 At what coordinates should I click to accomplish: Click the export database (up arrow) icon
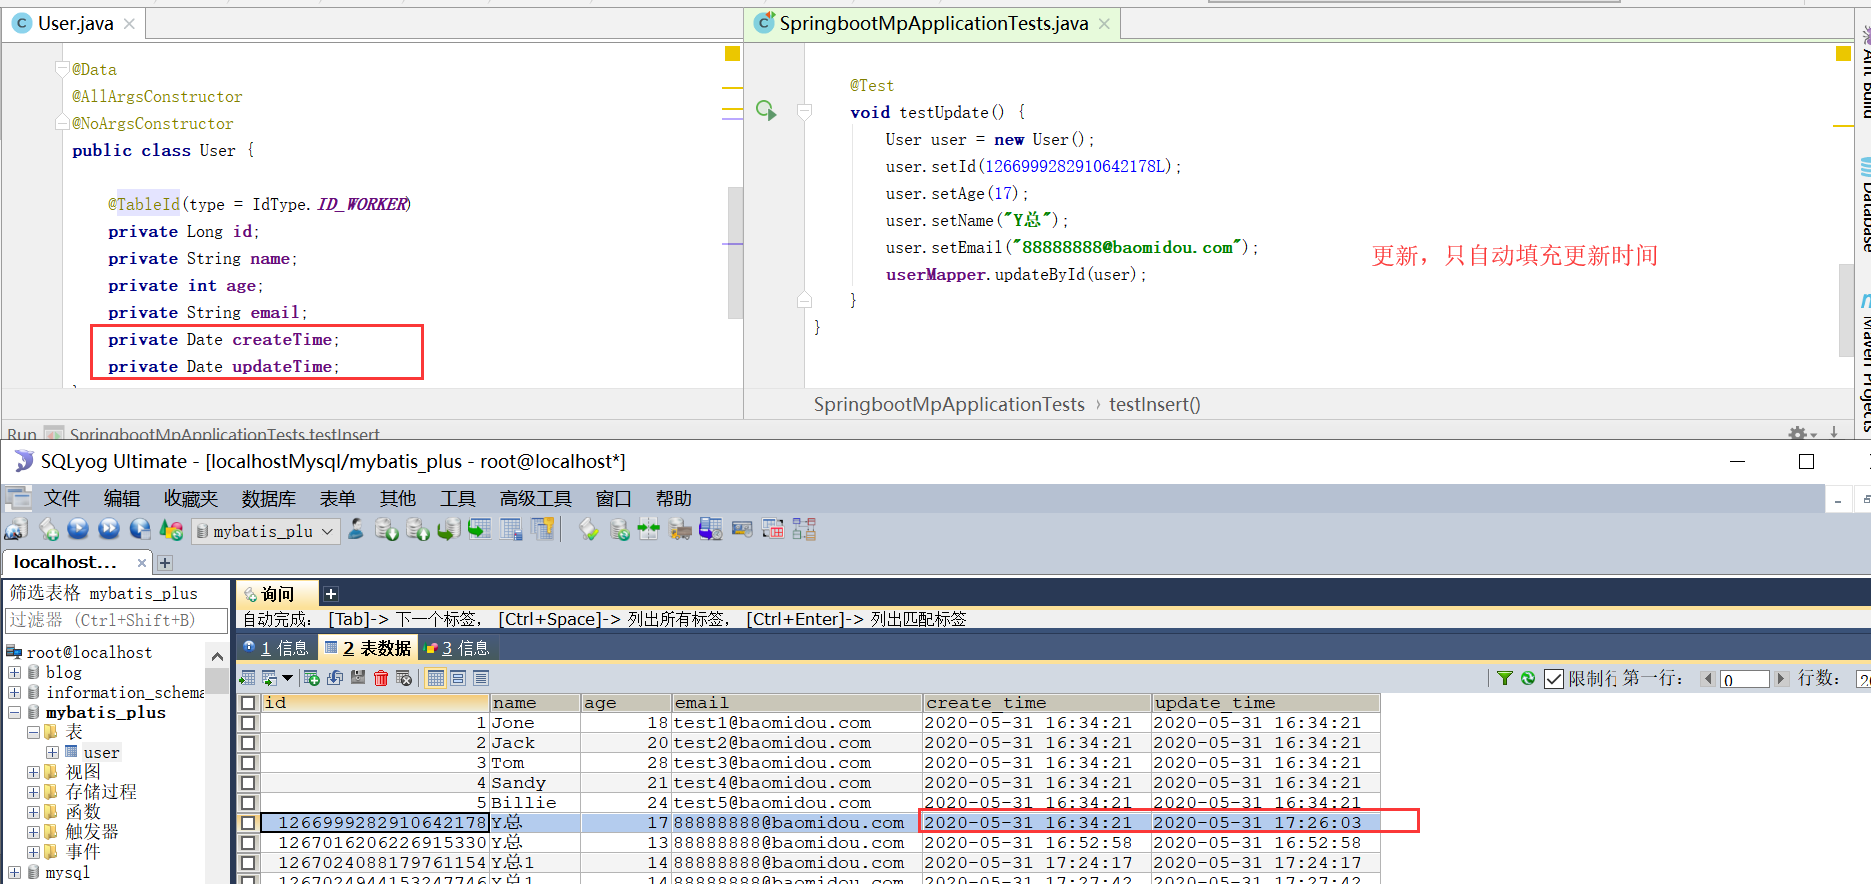point(418,530)
